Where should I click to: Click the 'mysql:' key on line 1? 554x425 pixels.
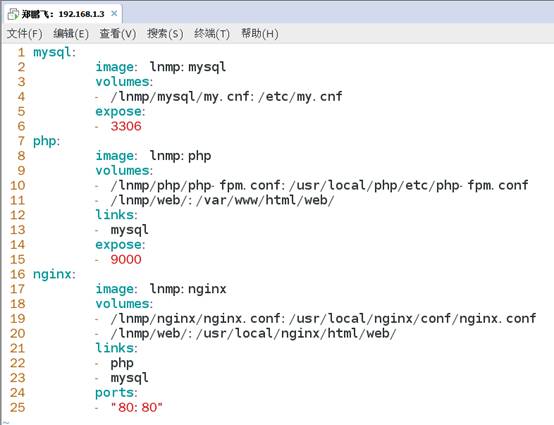click(54, 53)
